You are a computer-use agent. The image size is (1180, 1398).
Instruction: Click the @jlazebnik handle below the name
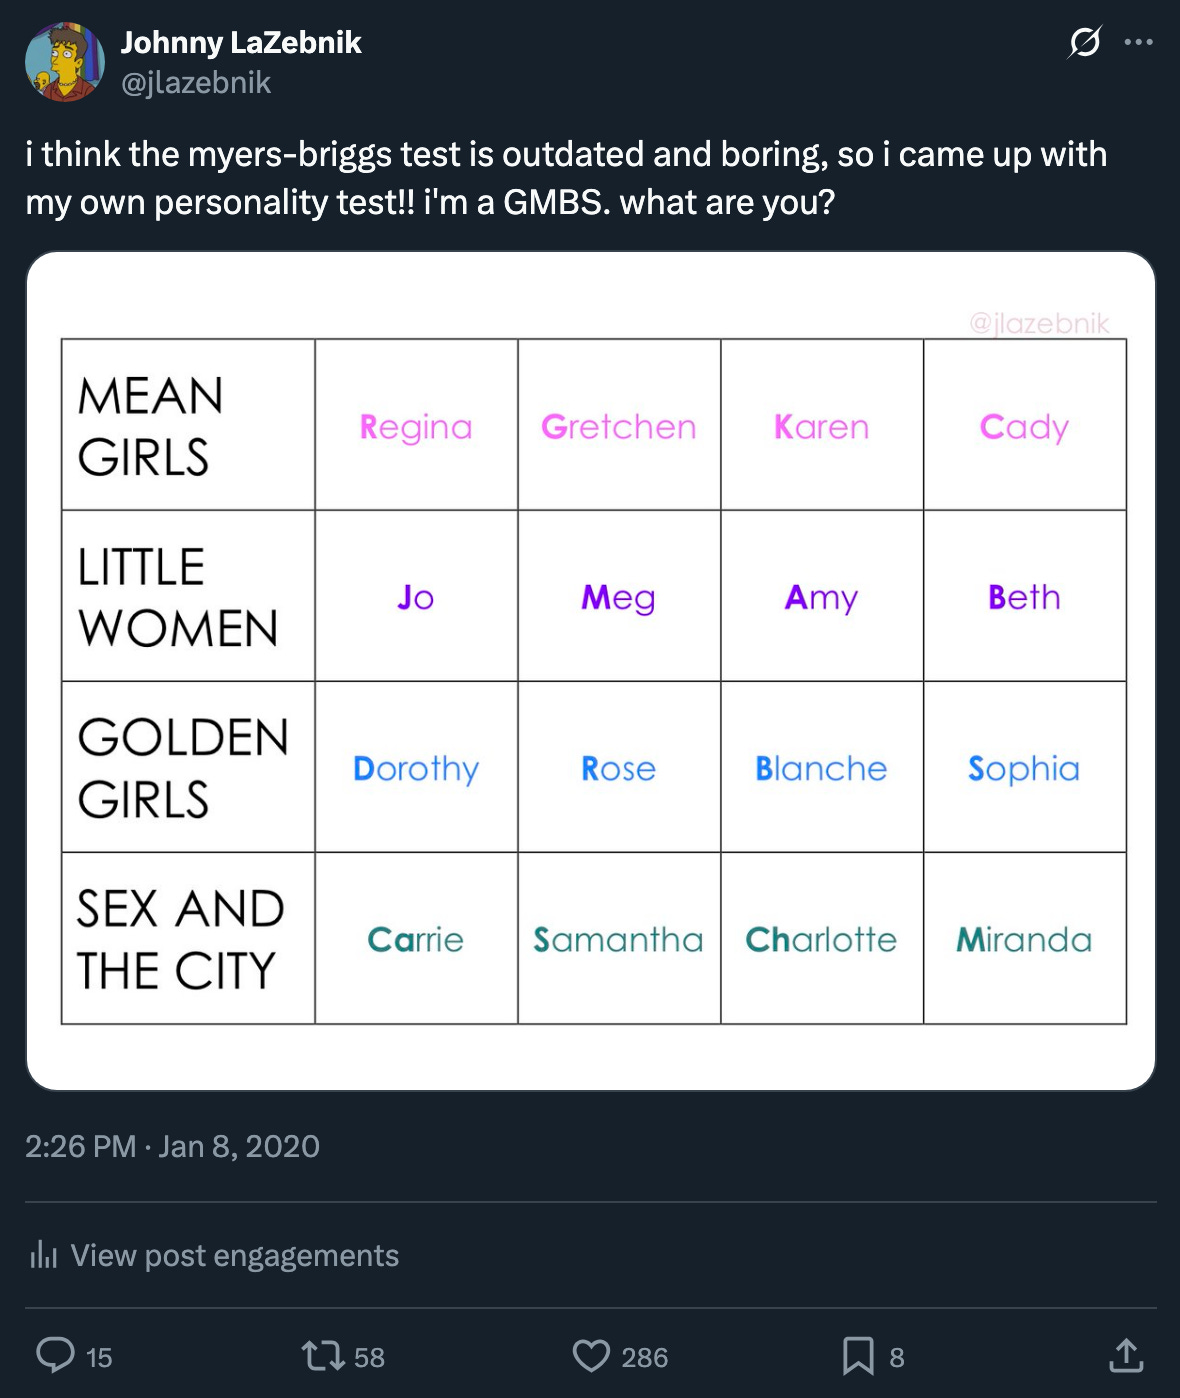[196, 82]
